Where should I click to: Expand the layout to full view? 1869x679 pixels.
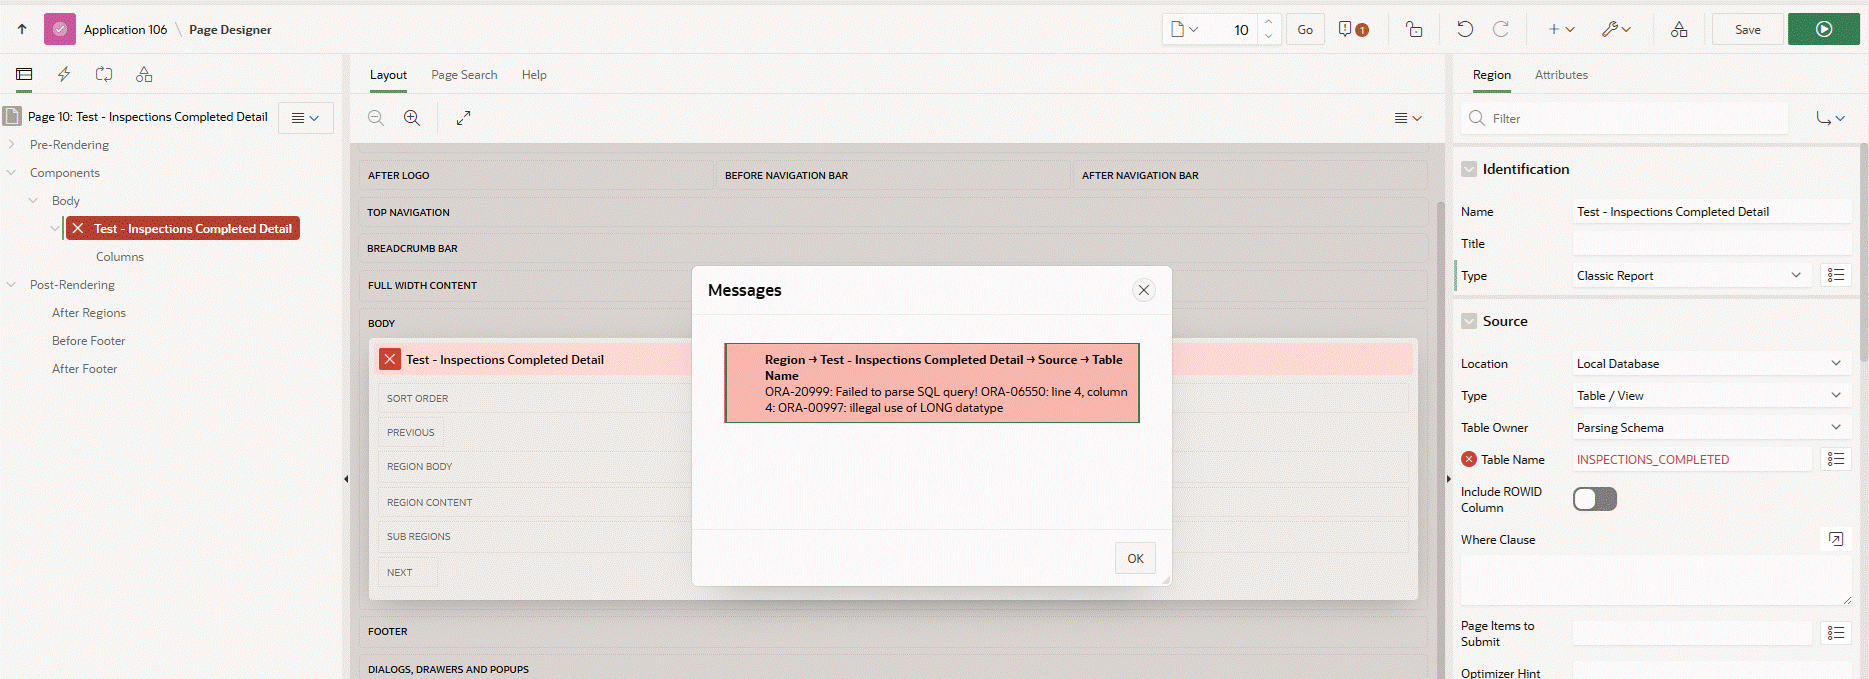(463, 118)
